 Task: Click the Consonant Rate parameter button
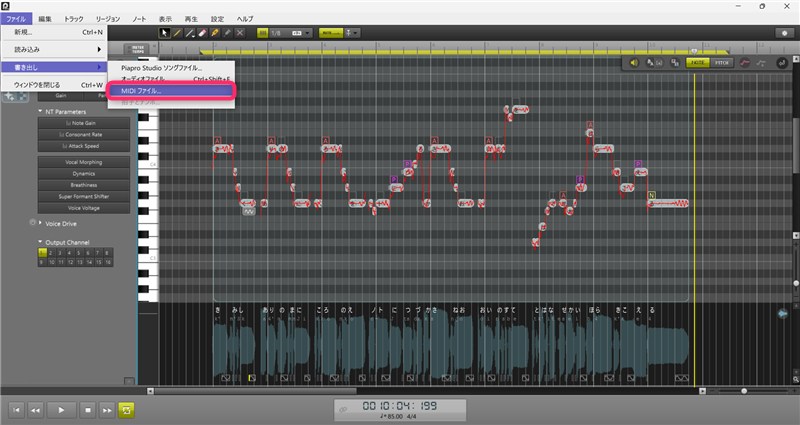pyautogui.click(x=84, y=134)
